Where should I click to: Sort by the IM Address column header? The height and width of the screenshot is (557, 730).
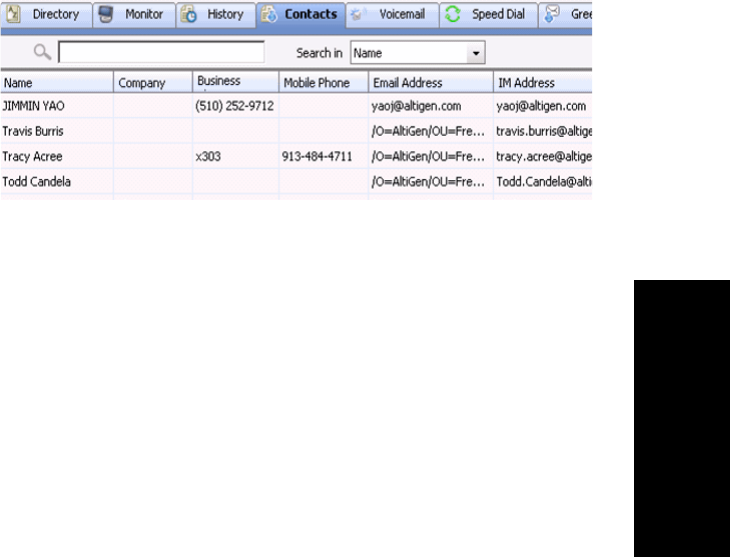[543, 82]
